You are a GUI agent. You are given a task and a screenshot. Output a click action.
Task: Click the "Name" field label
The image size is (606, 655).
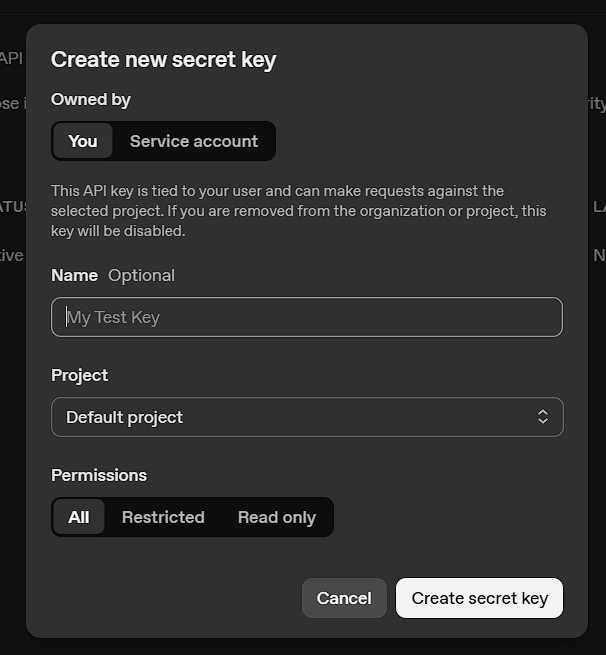74,275
